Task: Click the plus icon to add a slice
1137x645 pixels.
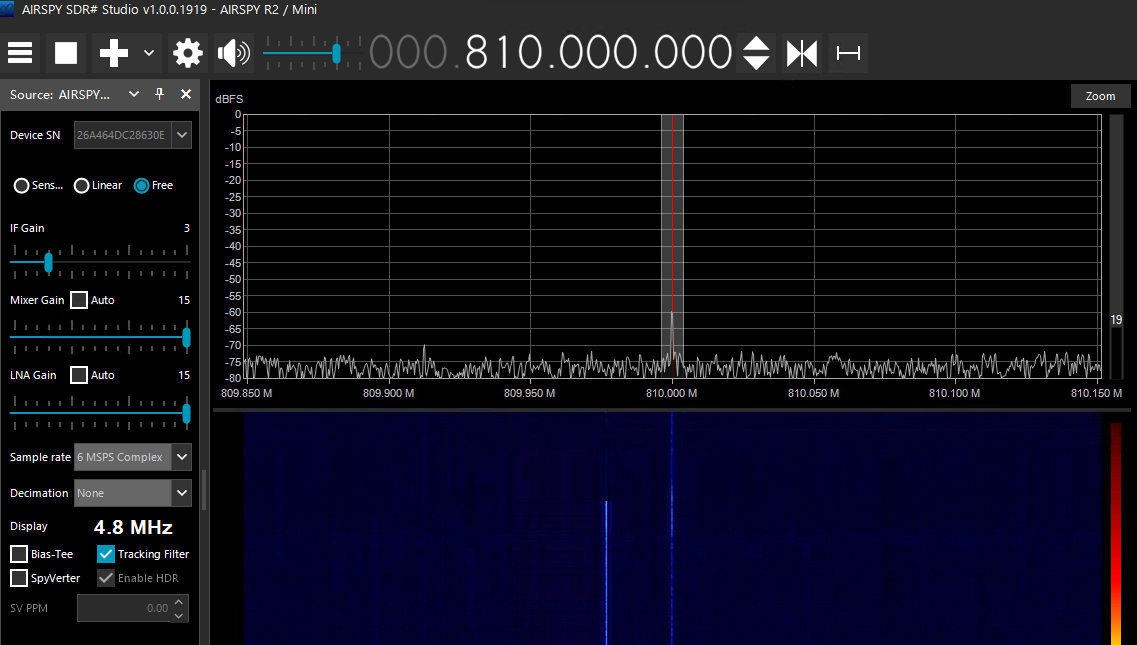Action: pyautogui.click(x=113, y=53)
